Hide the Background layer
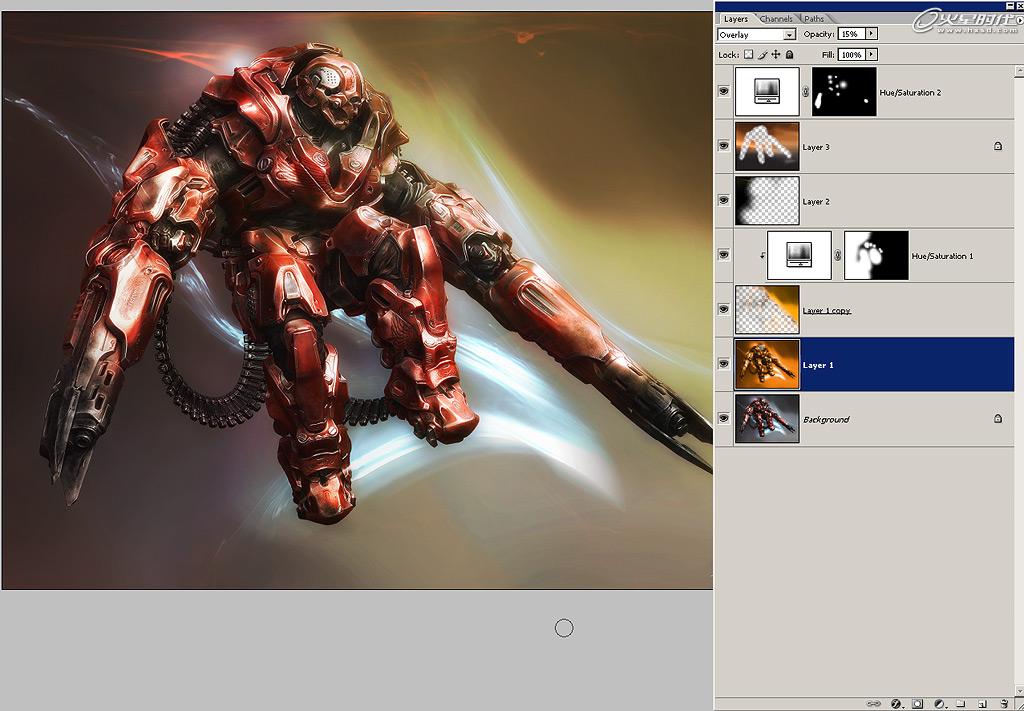 click(724, 419)
